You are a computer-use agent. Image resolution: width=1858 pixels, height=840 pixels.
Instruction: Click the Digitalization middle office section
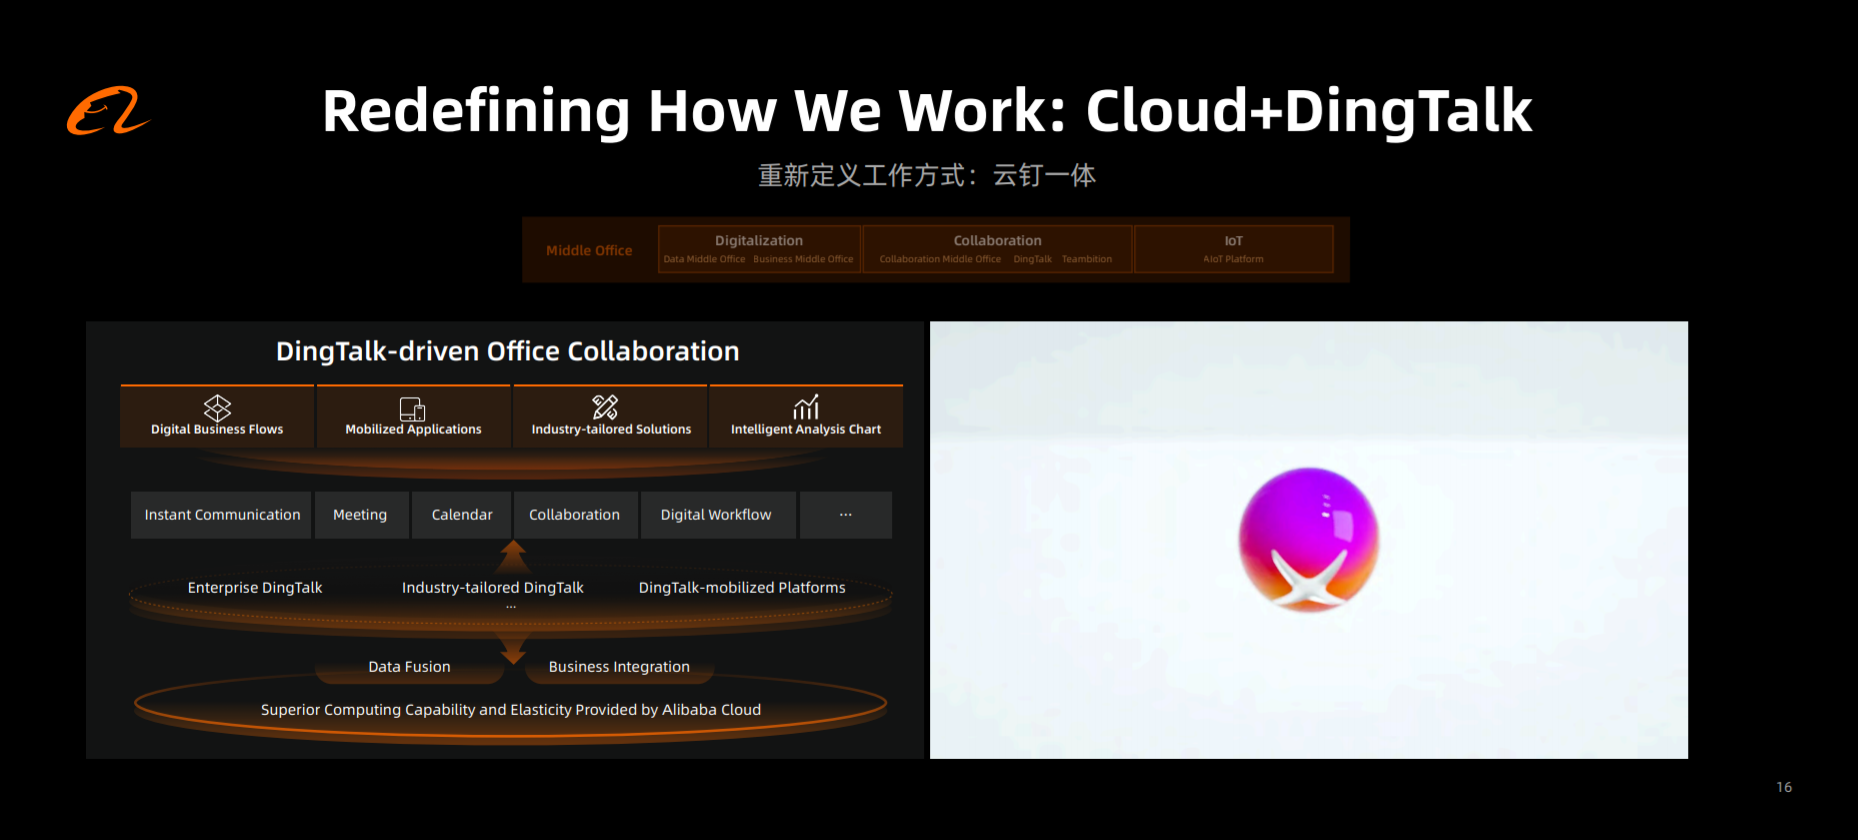click(x=759, y=249)
